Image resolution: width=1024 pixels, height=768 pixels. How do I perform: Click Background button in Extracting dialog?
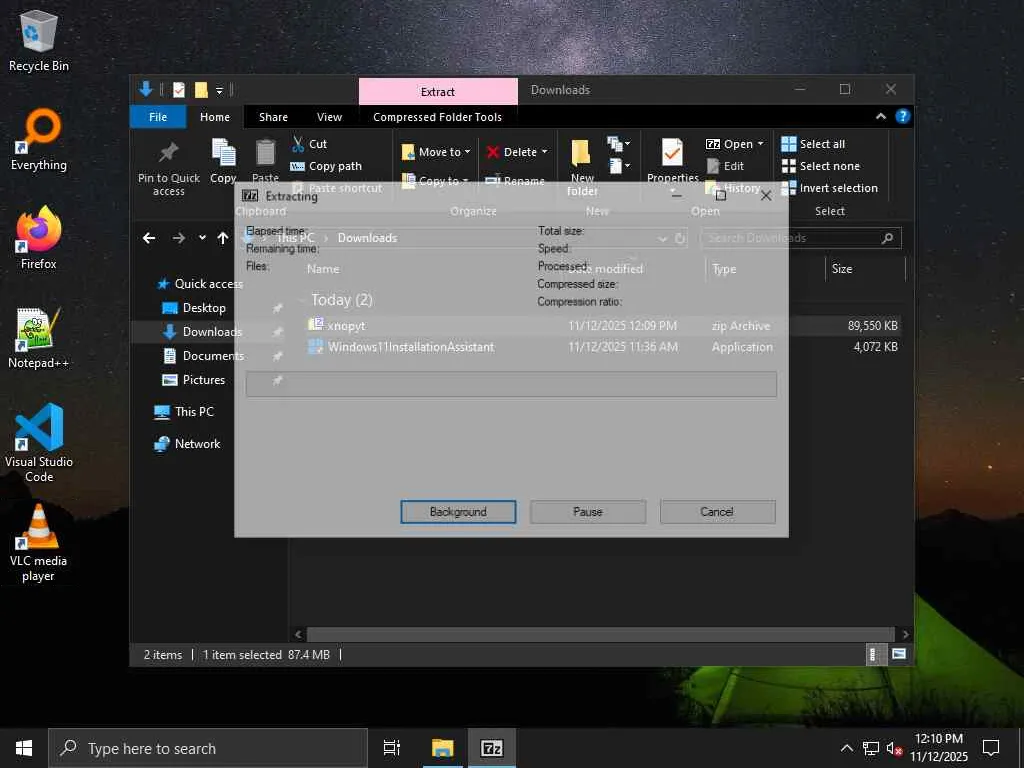458,512
